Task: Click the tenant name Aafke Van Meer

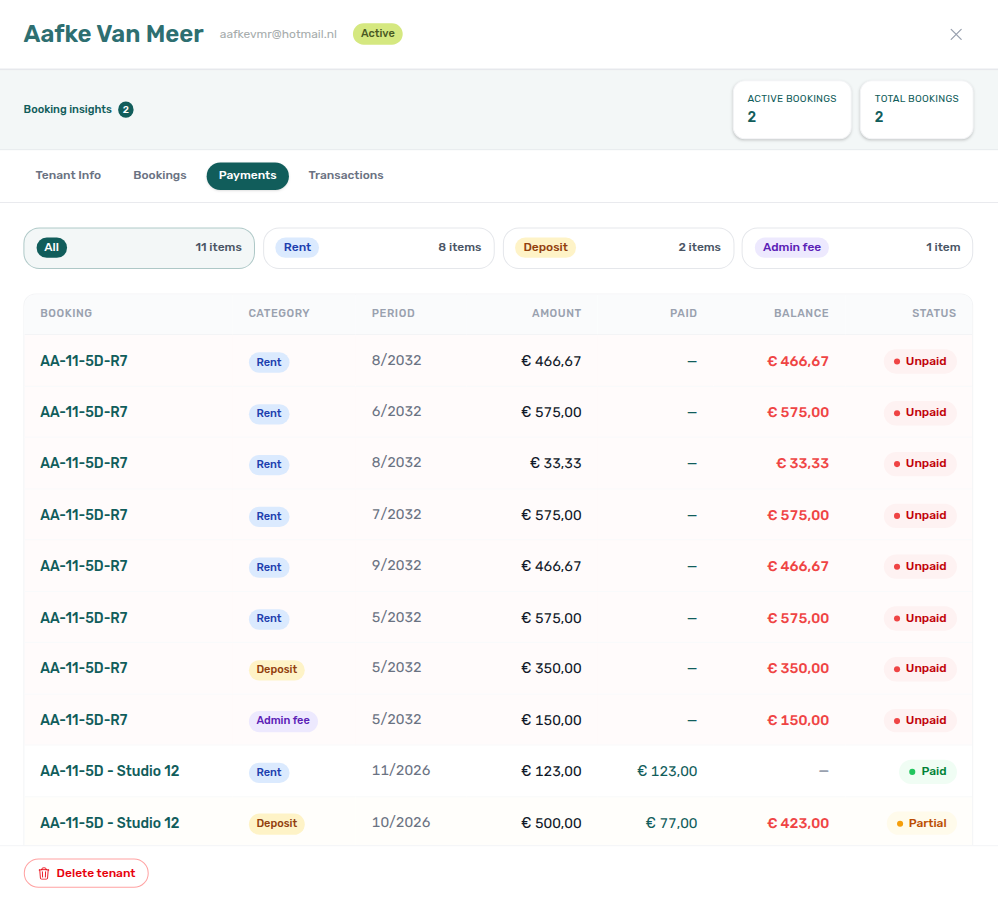Action: point(114,34)
